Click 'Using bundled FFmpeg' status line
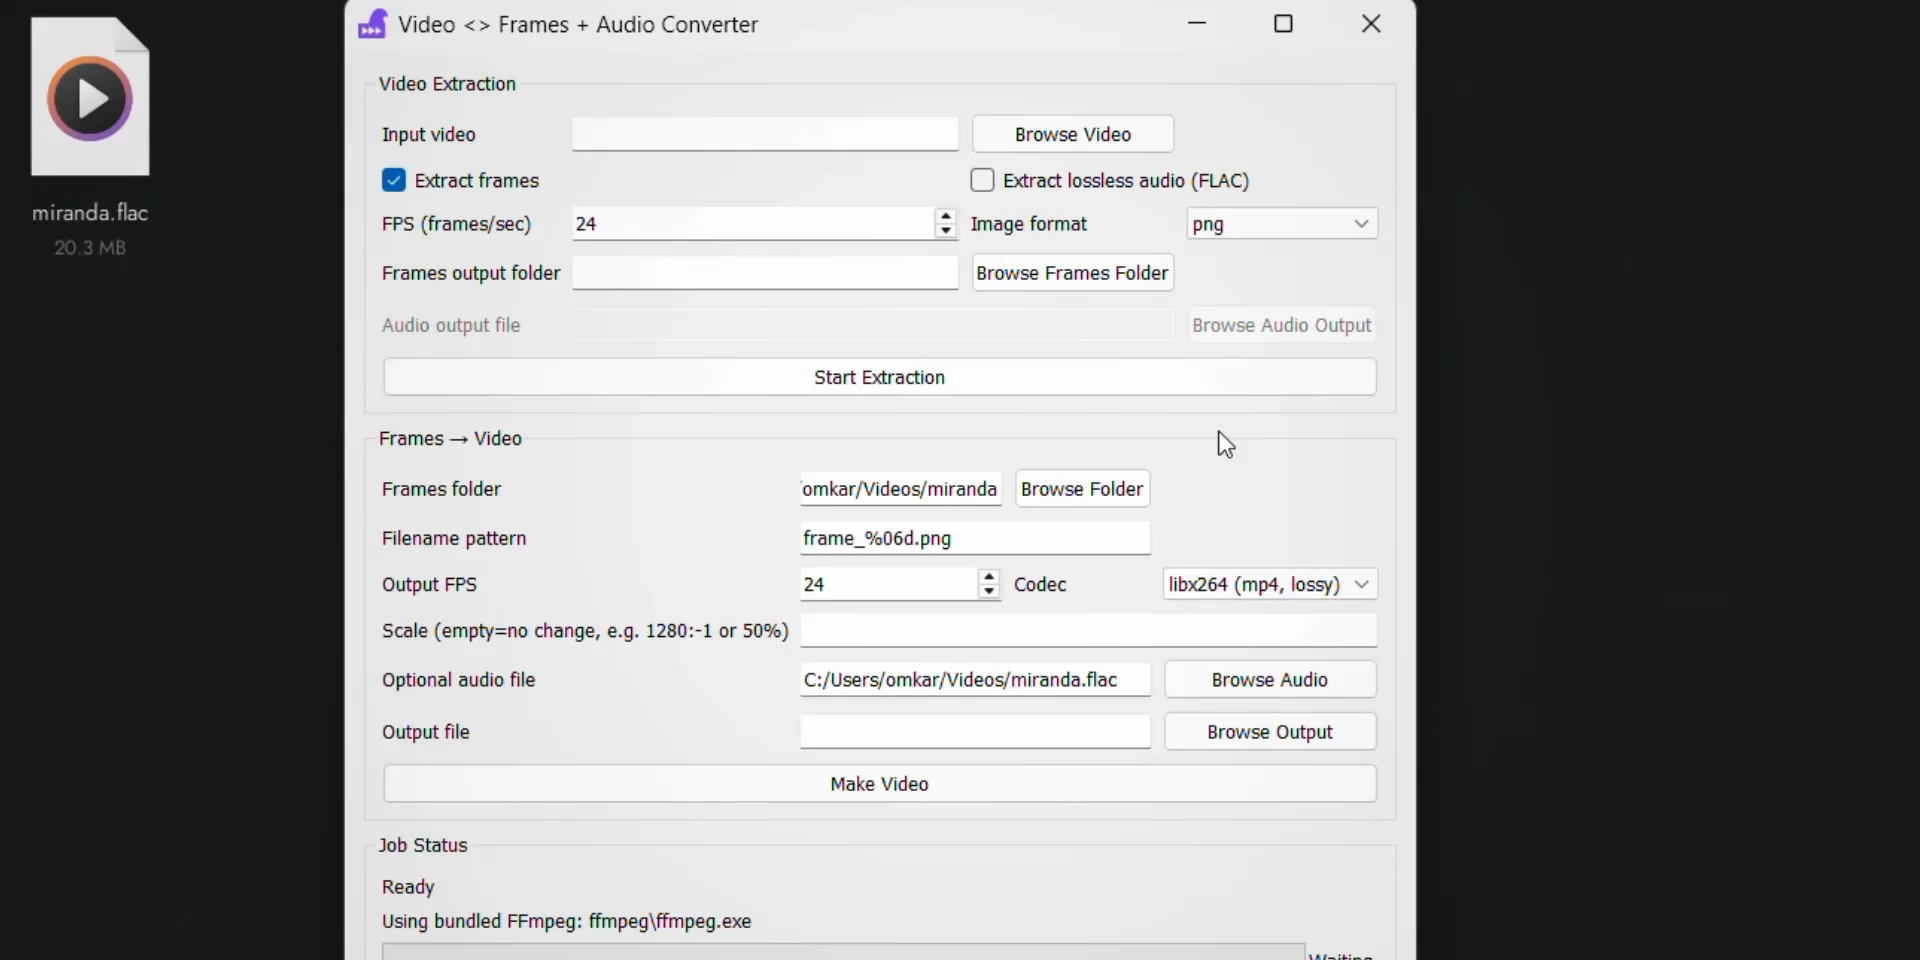The height and width of the screenshot is (960, 1920). point(566,921)
